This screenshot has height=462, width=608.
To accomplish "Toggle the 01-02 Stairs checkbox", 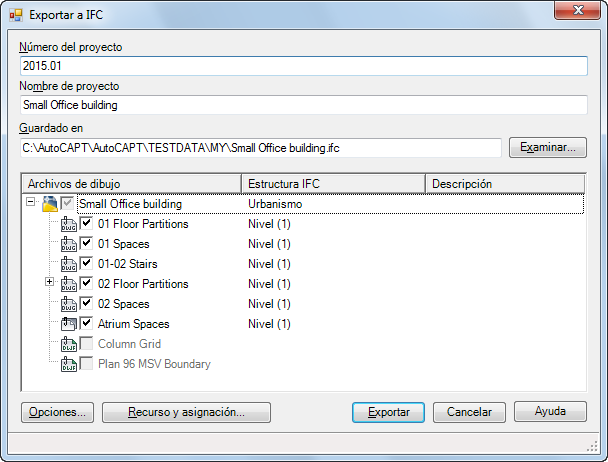I will (x=86, y=264).
